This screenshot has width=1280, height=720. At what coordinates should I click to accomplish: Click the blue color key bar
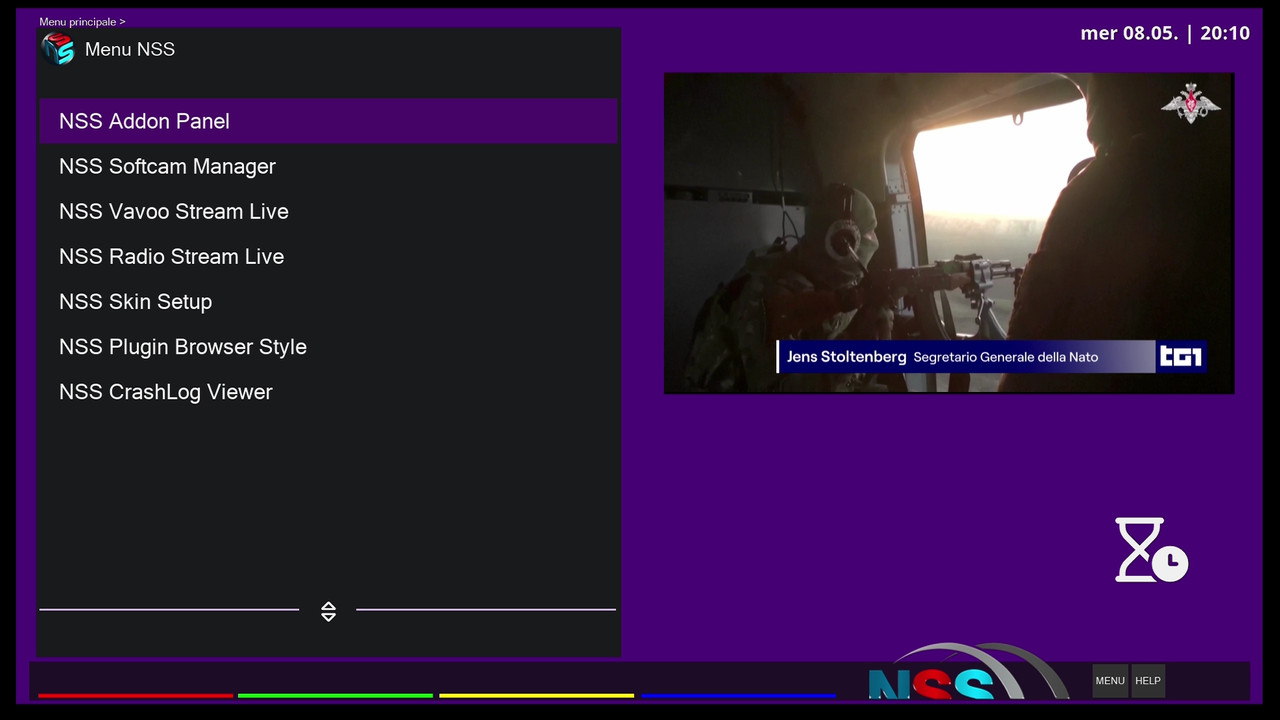pos(738,695)
